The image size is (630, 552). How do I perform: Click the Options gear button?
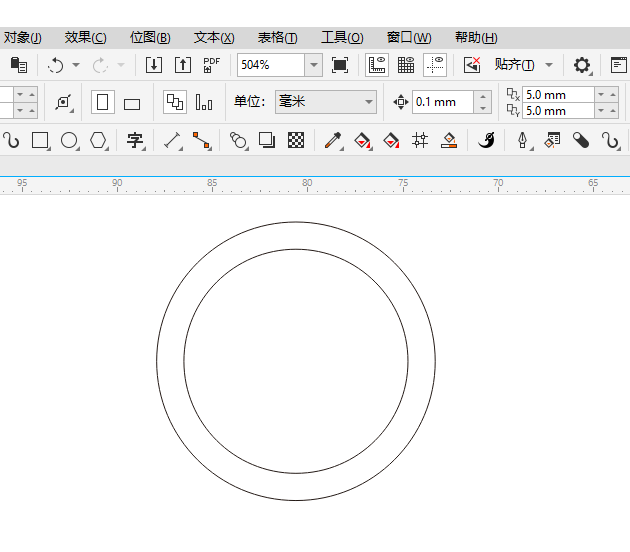click(581, 65)
